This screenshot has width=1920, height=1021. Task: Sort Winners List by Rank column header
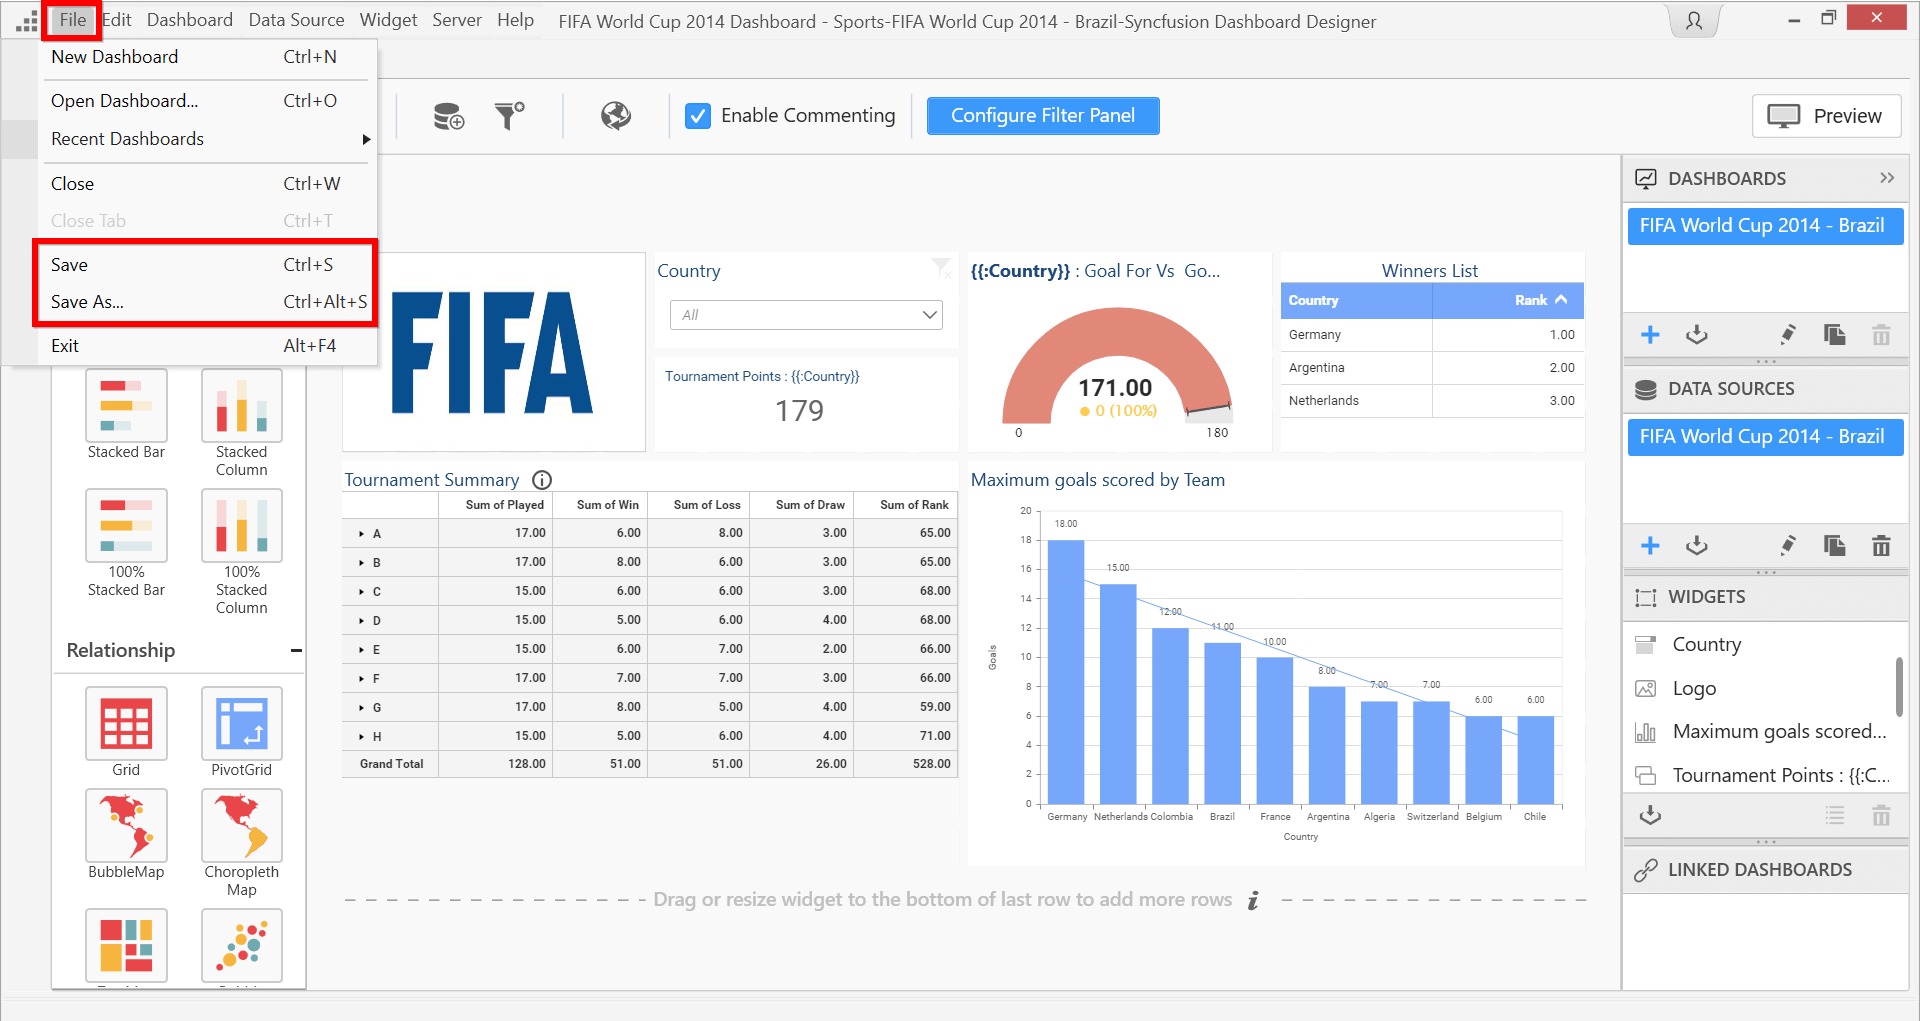[1508, 300]
